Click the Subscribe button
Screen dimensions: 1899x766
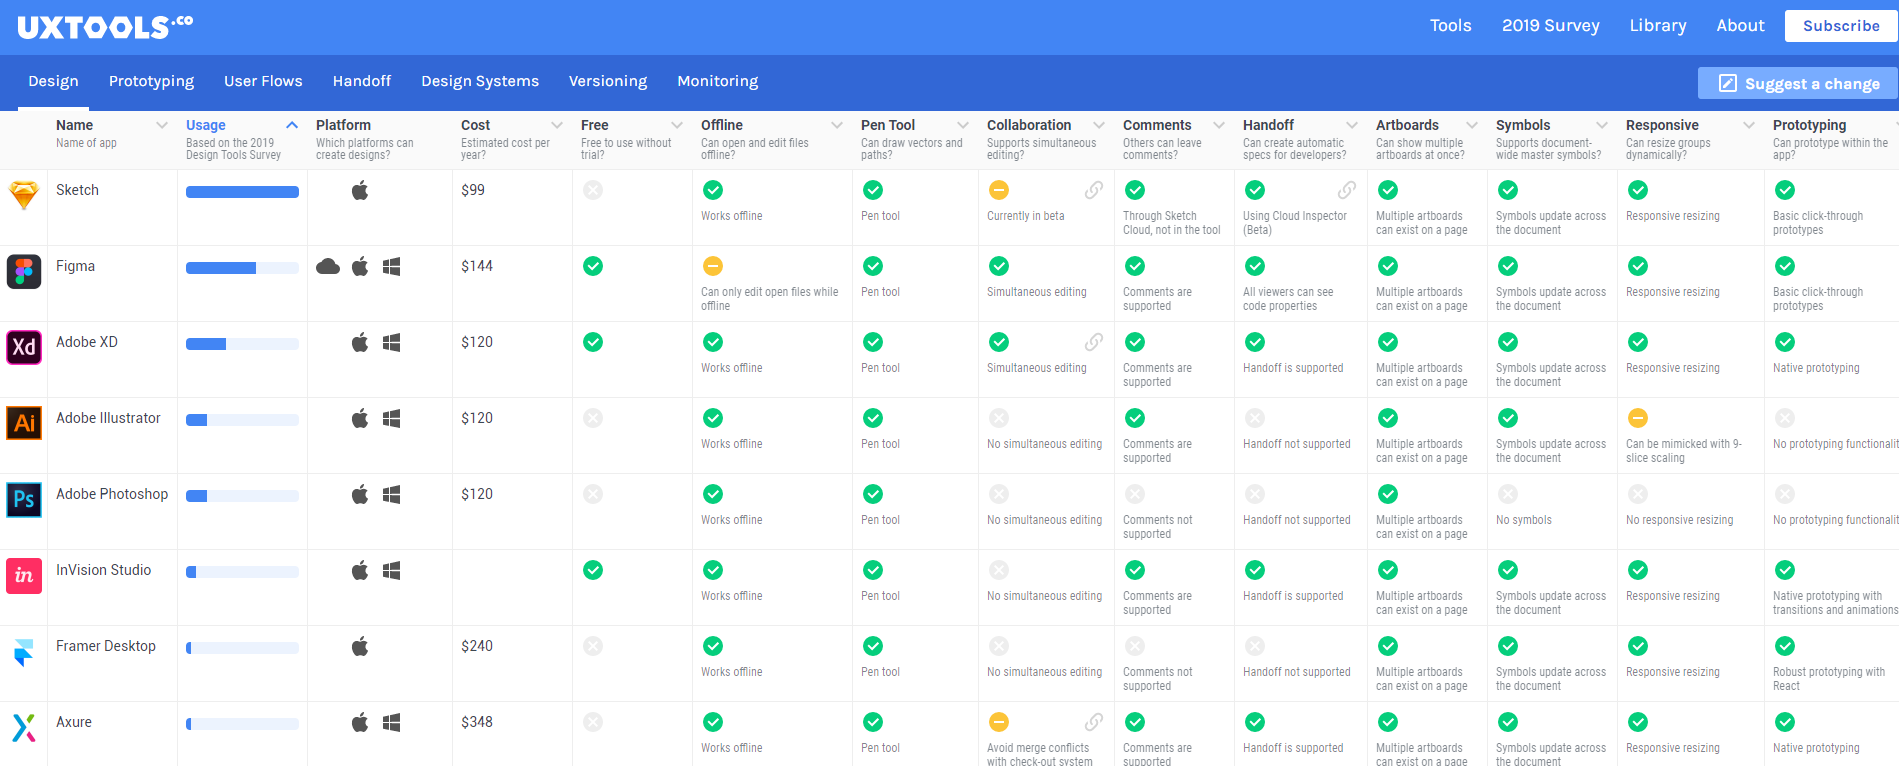point(1841,26)
